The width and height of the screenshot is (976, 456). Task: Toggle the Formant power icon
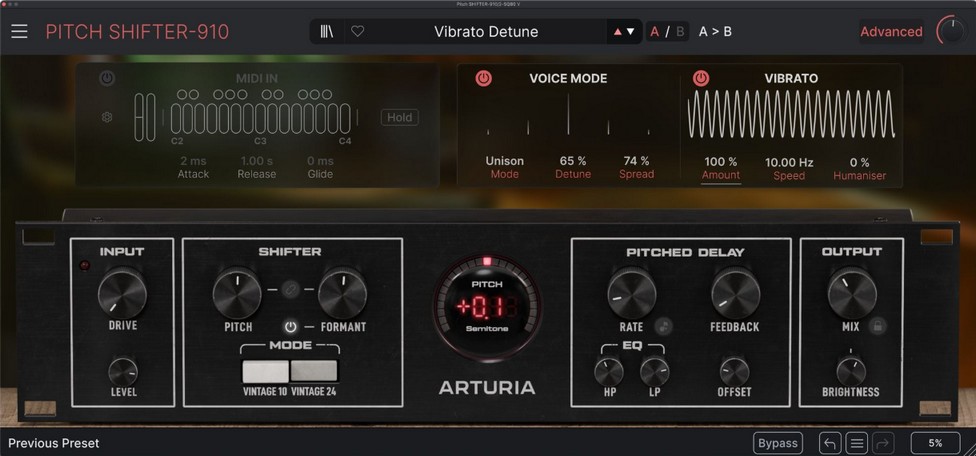point(290,327)
